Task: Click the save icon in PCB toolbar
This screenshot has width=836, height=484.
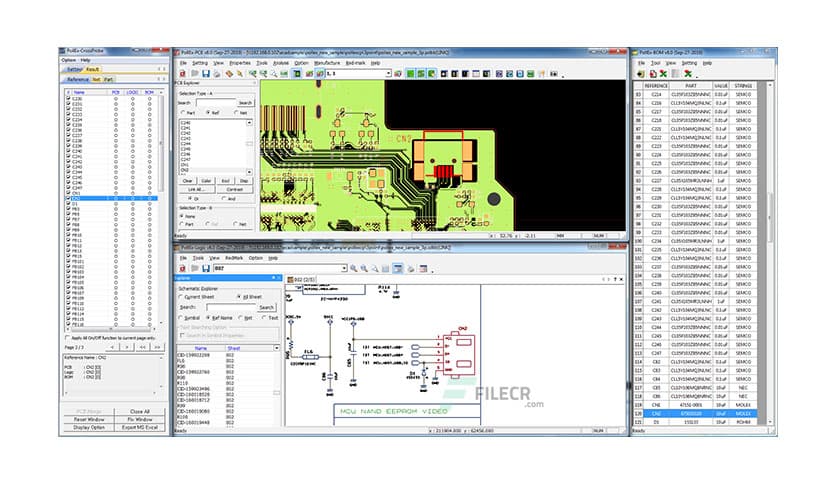Action: [x=205, y=73]
